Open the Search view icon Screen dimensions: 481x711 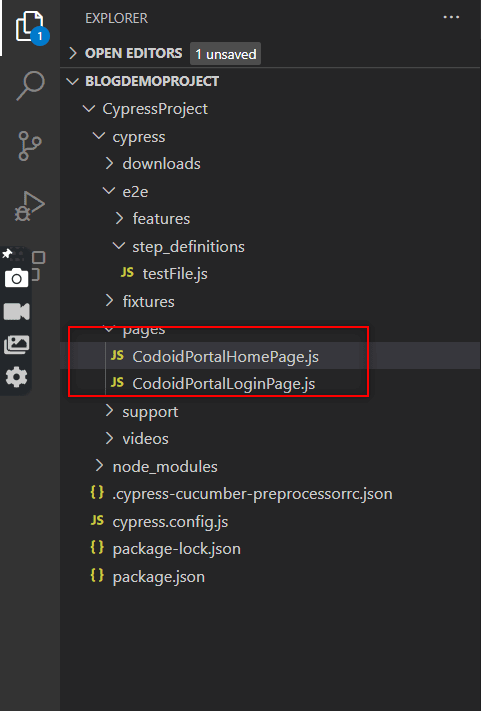point(30,85)
